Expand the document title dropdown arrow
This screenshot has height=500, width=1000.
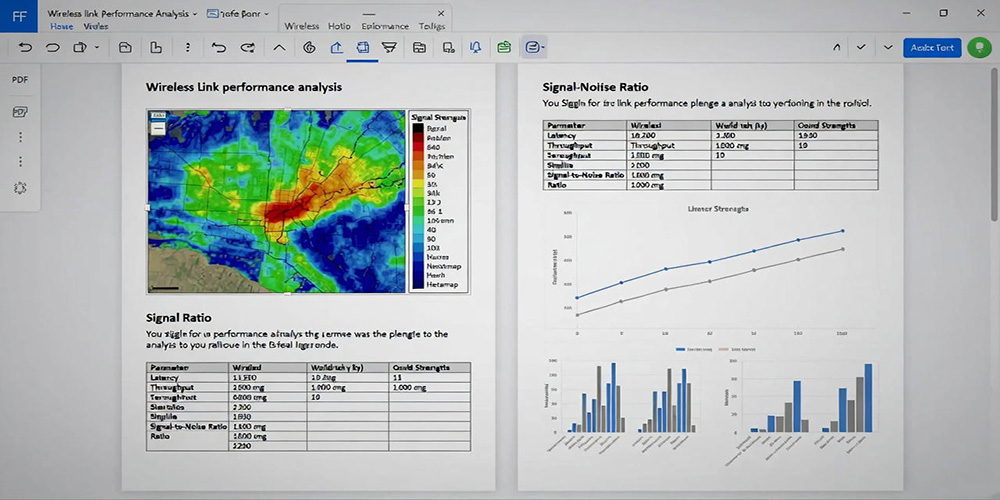pyautogui.click(x=194, y=14)
